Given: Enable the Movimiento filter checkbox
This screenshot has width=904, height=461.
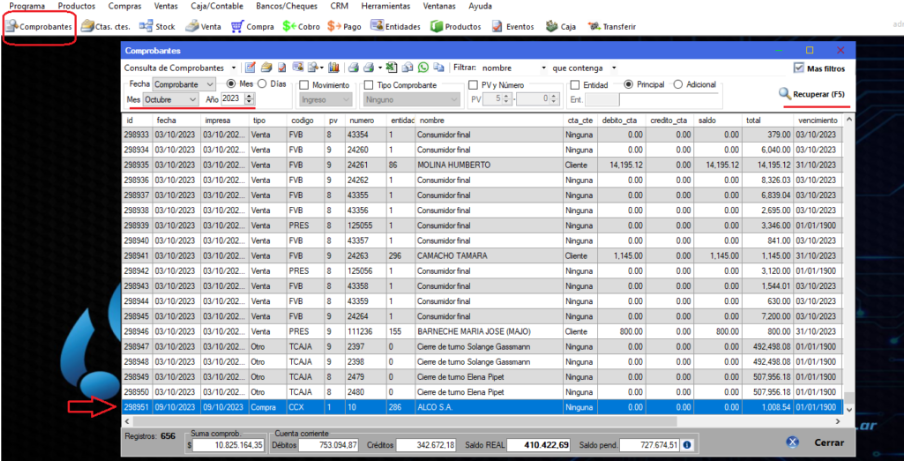Looking at the screenshot, I should pyautogui.click(x=305, y=85).
